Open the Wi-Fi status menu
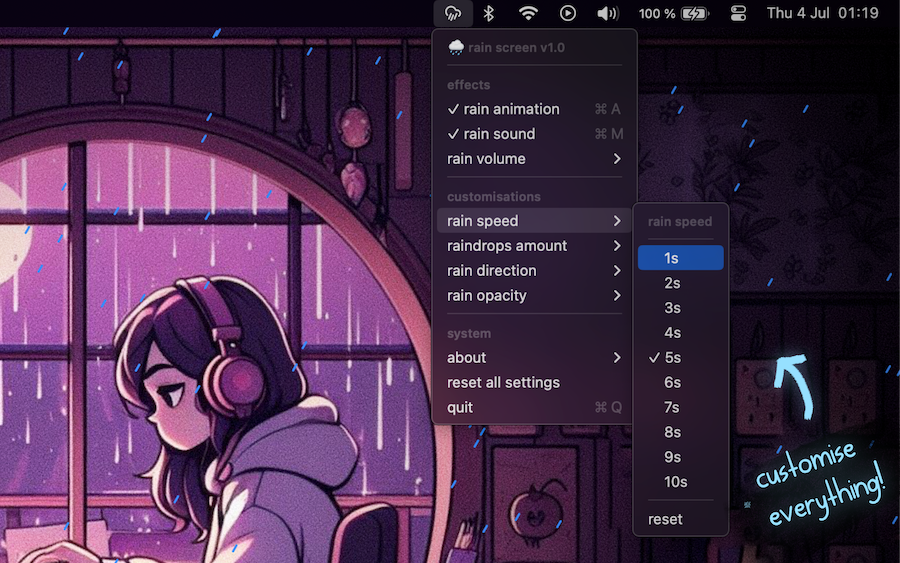 (528, 13)
